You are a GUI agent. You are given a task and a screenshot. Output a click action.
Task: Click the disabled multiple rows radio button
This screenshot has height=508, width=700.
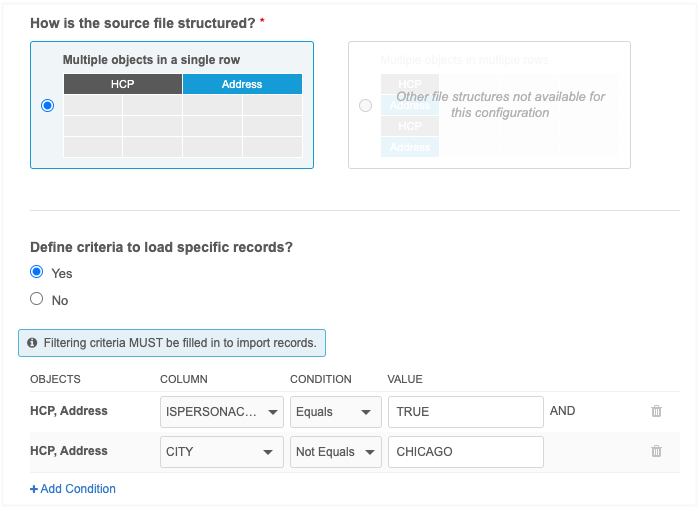pyautogui.click(x=365, y=106)
